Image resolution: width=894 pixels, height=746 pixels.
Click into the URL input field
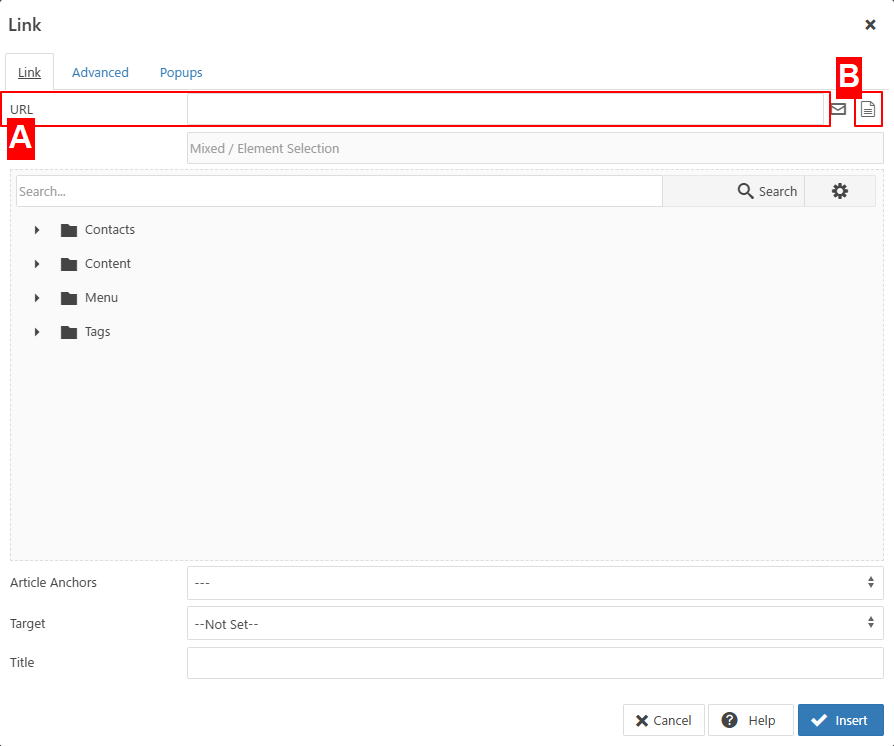pos(505,109)
